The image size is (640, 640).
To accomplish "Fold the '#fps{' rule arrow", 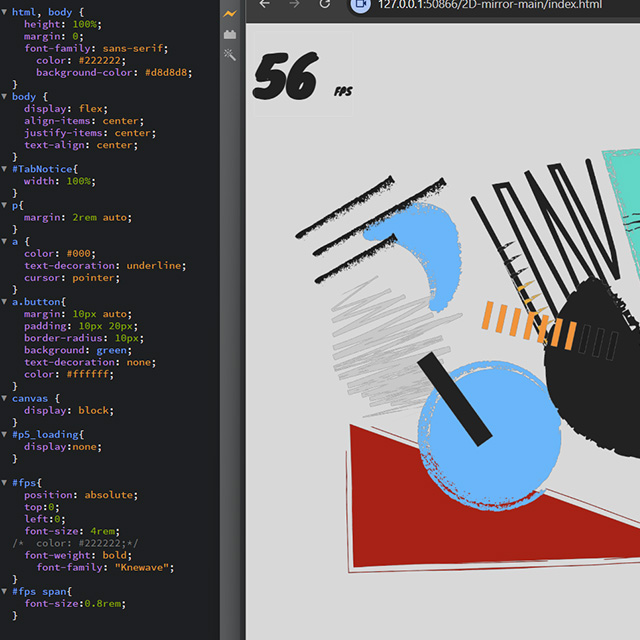I will pos(4,483).
